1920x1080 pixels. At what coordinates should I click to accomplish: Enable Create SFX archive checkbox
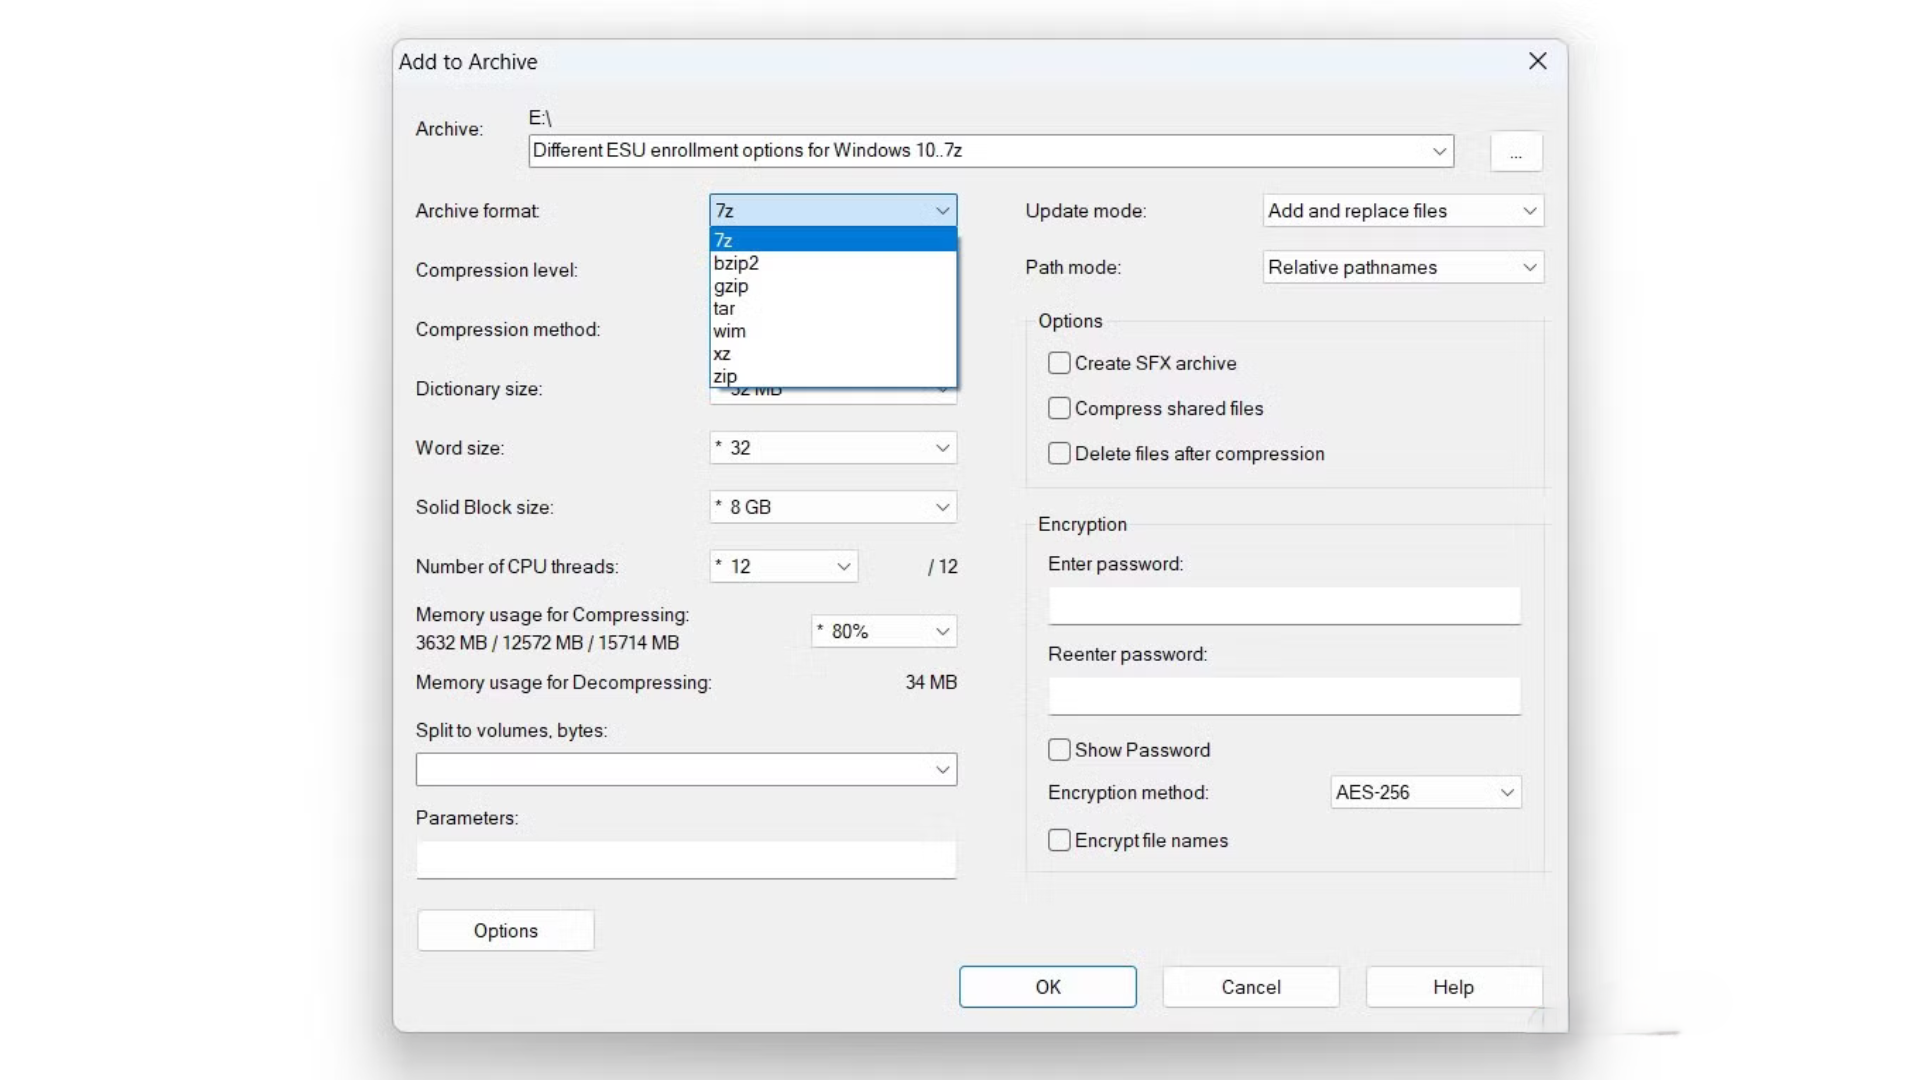[1059, 363]
